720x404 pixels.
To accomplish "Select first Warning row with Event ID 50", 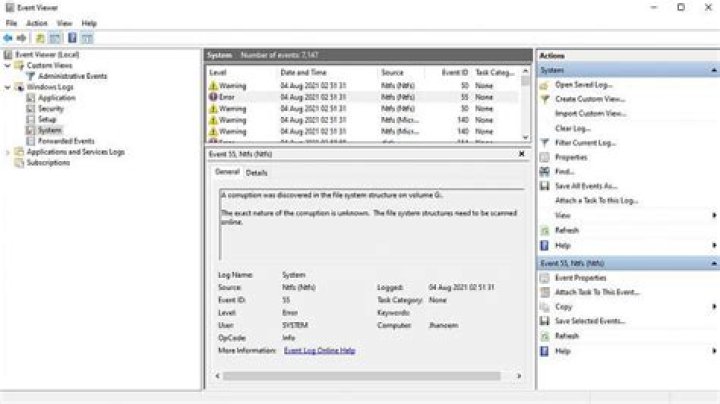I will (x=363, y=86).
